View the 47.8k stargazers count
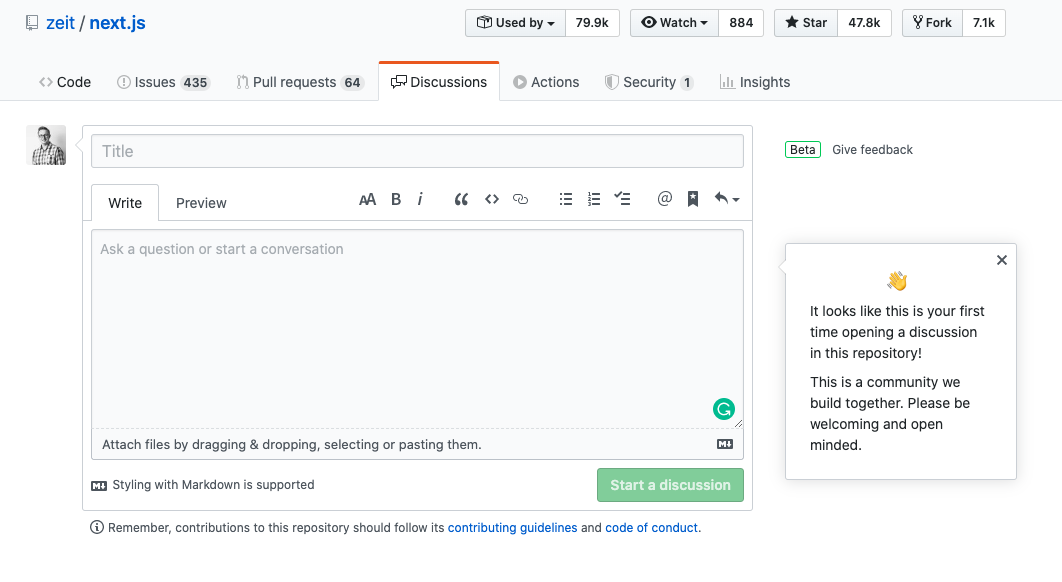This screenshot has height=582, width=1062. click(x=864, y=23)
